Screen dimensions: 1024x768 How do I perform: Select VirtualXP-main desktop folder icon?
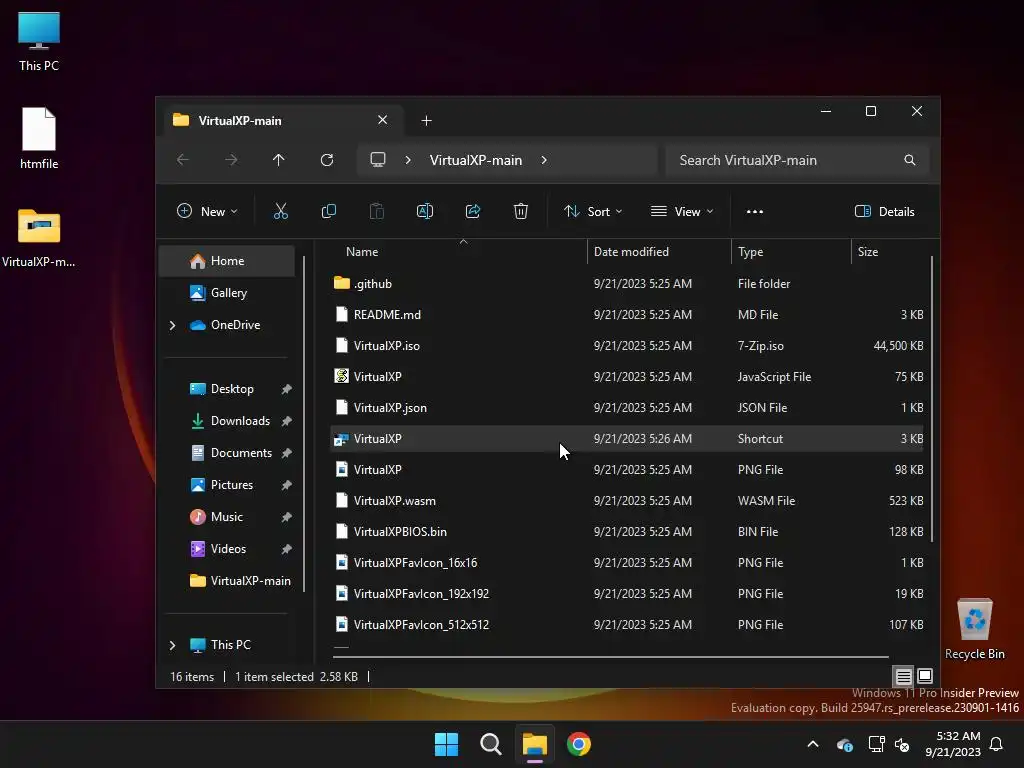pyautogui.click(x=39, y=238)
